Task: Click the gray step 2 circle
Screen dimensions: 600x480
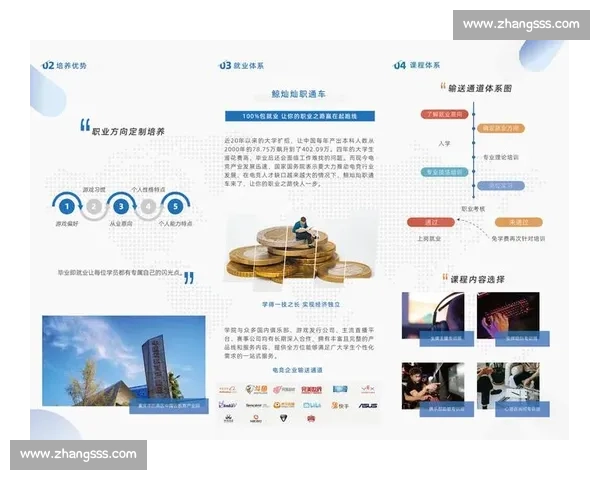Action: tap(93, 207)
